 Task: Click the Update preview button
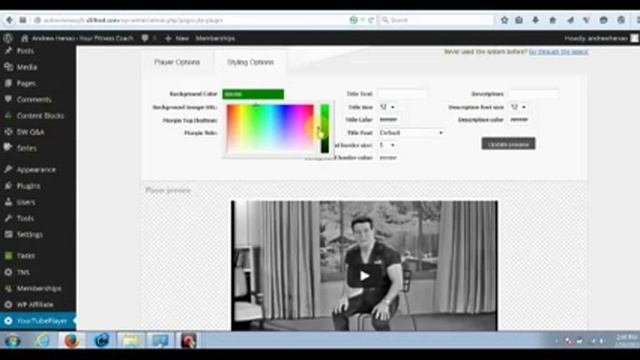point(508,144)
